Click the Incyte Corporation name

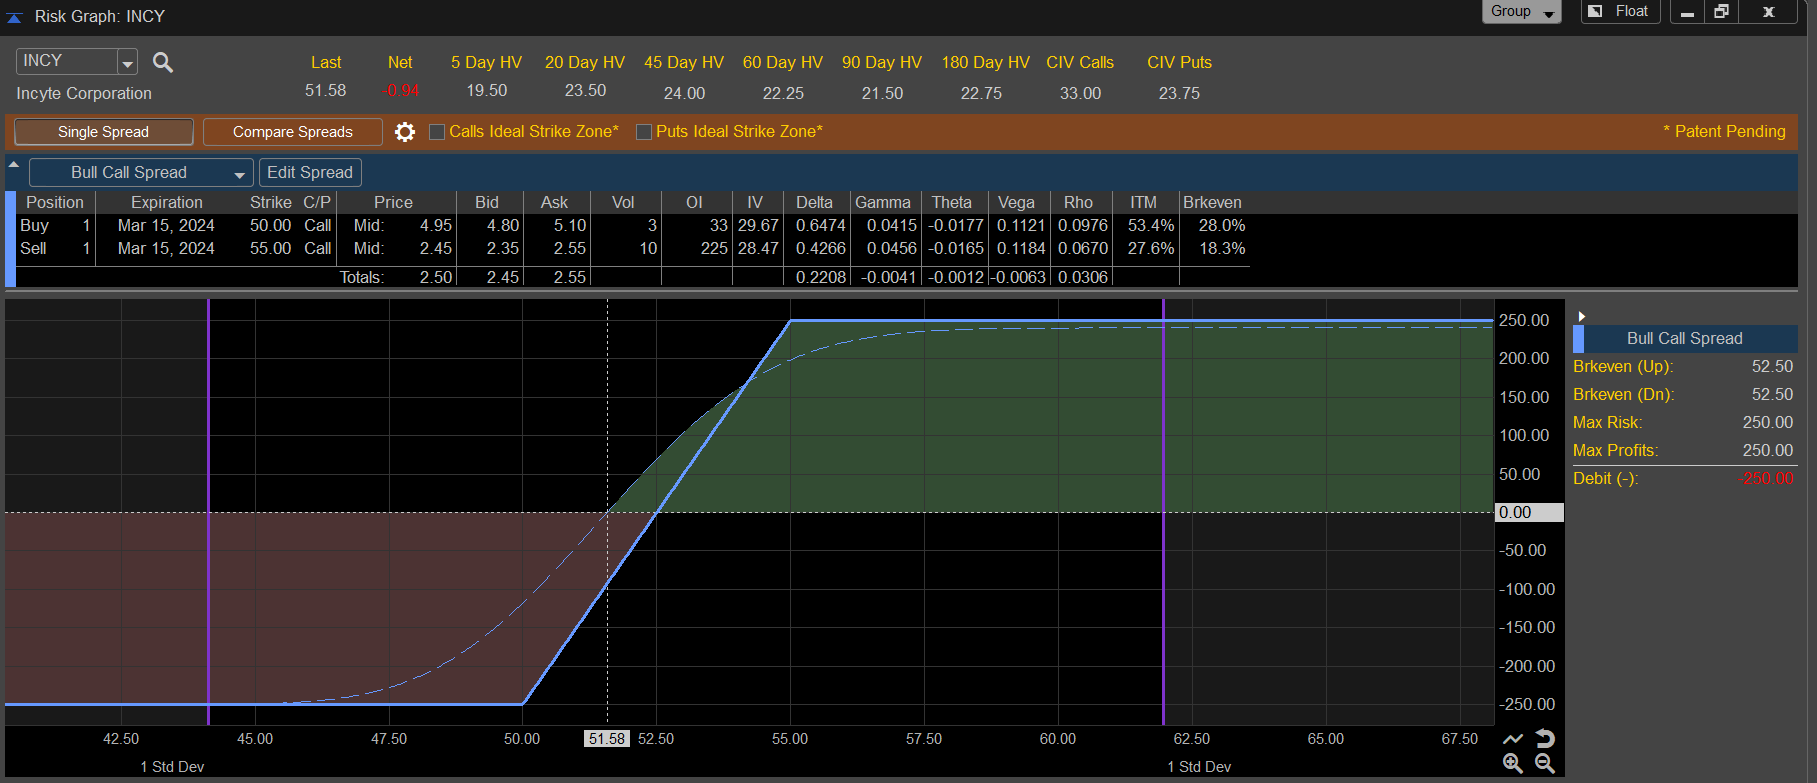pyautogui.click(x=84, y=93)
